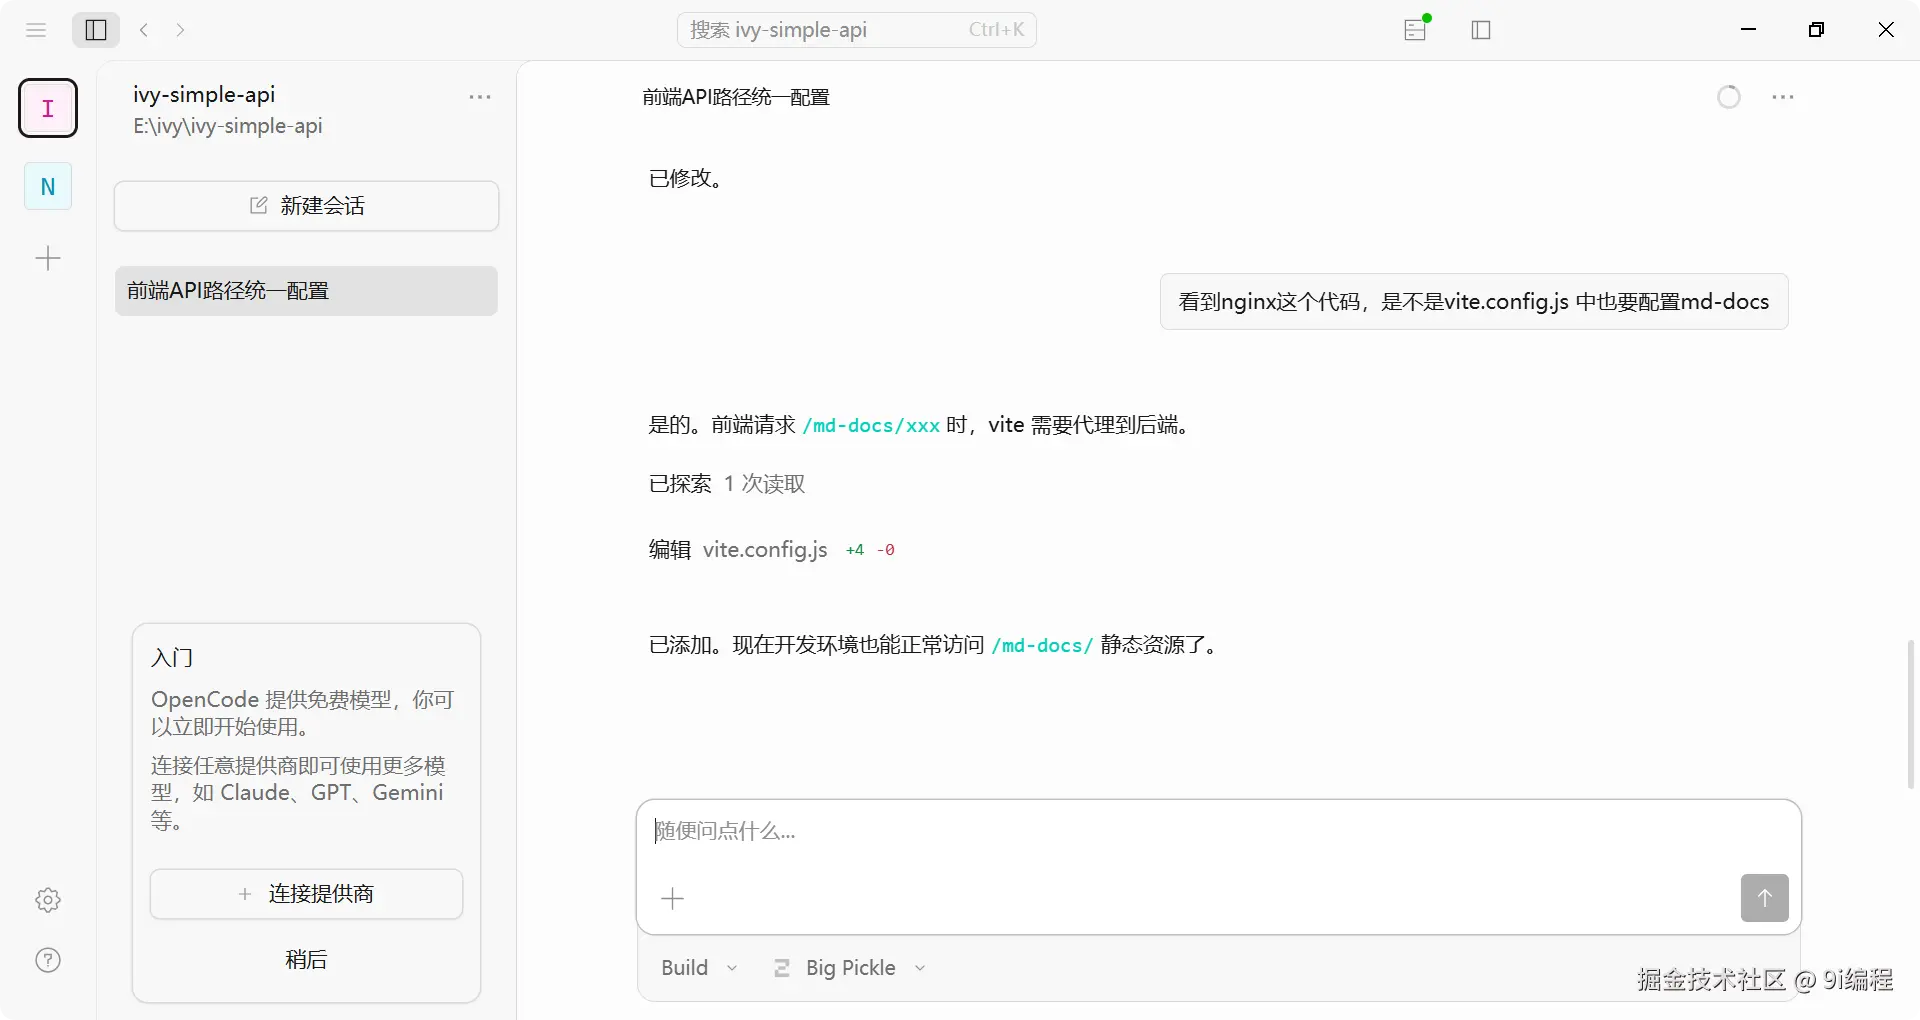Toggle the right side panel icon
This screenshot has height=1020, width=1920.
[x=1481, y=30]
